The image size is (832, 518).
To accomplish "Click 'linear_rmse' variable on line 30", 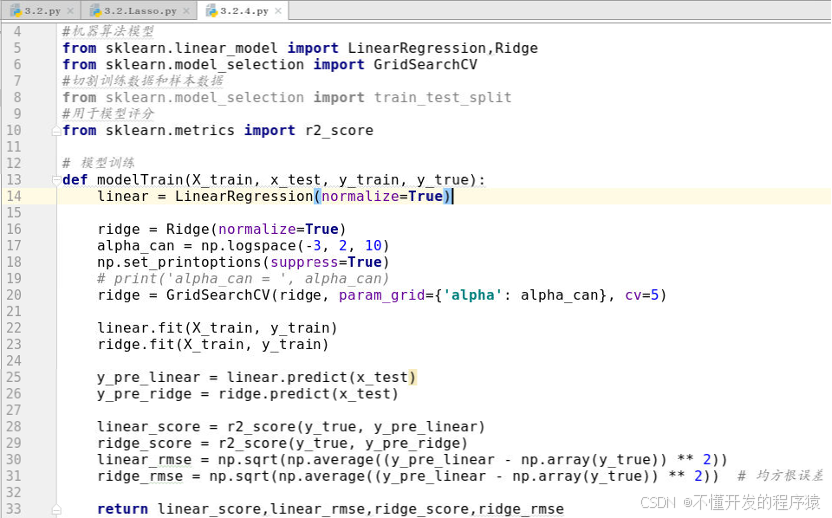I will coord(144,460).
